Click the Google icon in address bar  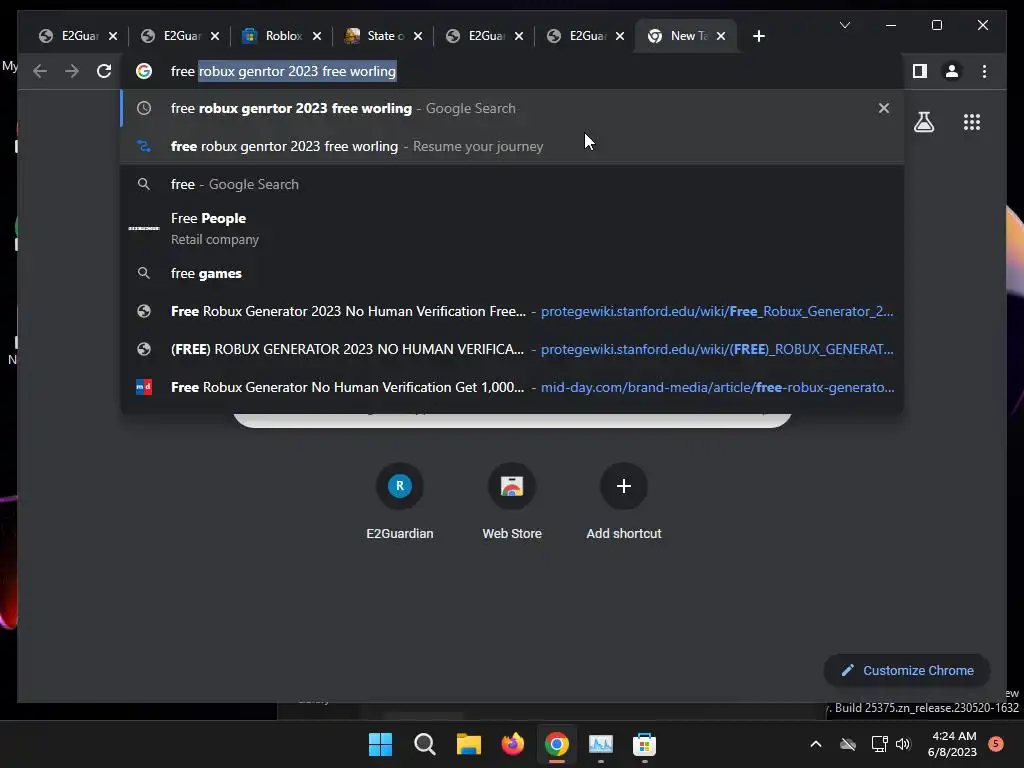[x=144, y=71]
